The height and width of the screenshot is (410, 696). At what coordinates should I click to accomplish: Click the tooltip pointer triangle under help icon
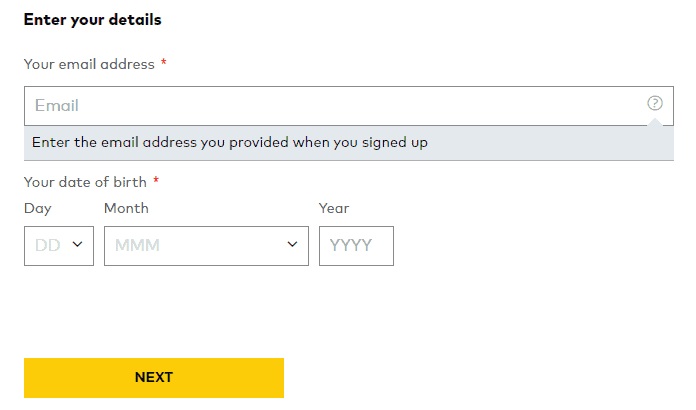(x=655, y=122)
